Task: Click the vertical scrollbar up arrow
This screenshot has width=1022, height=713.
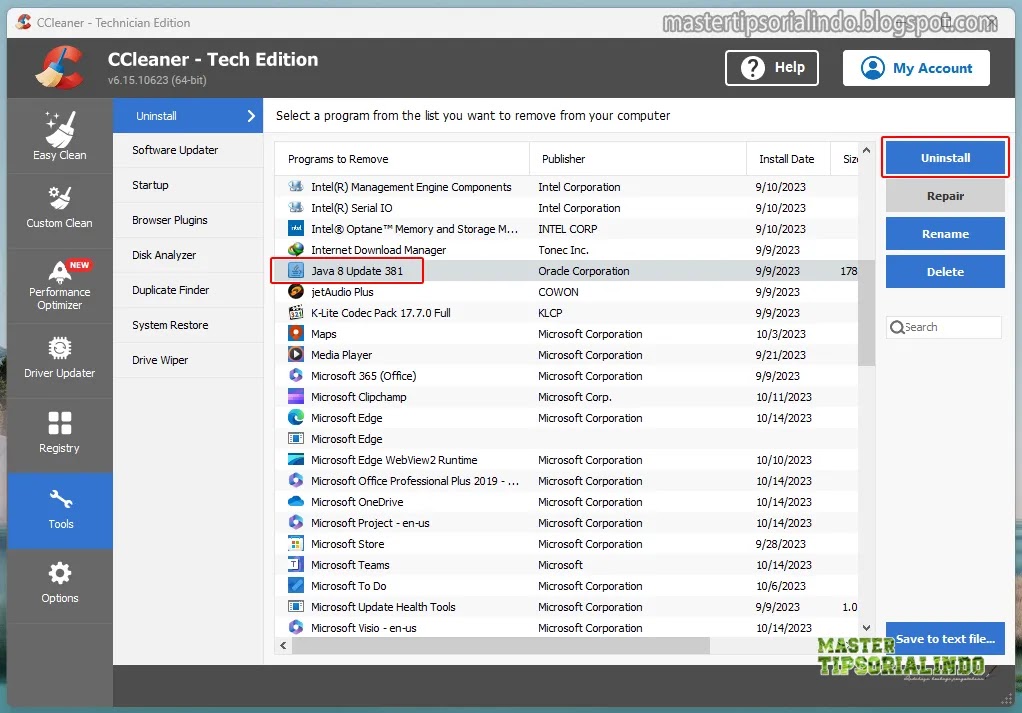Action: point(866,151)
